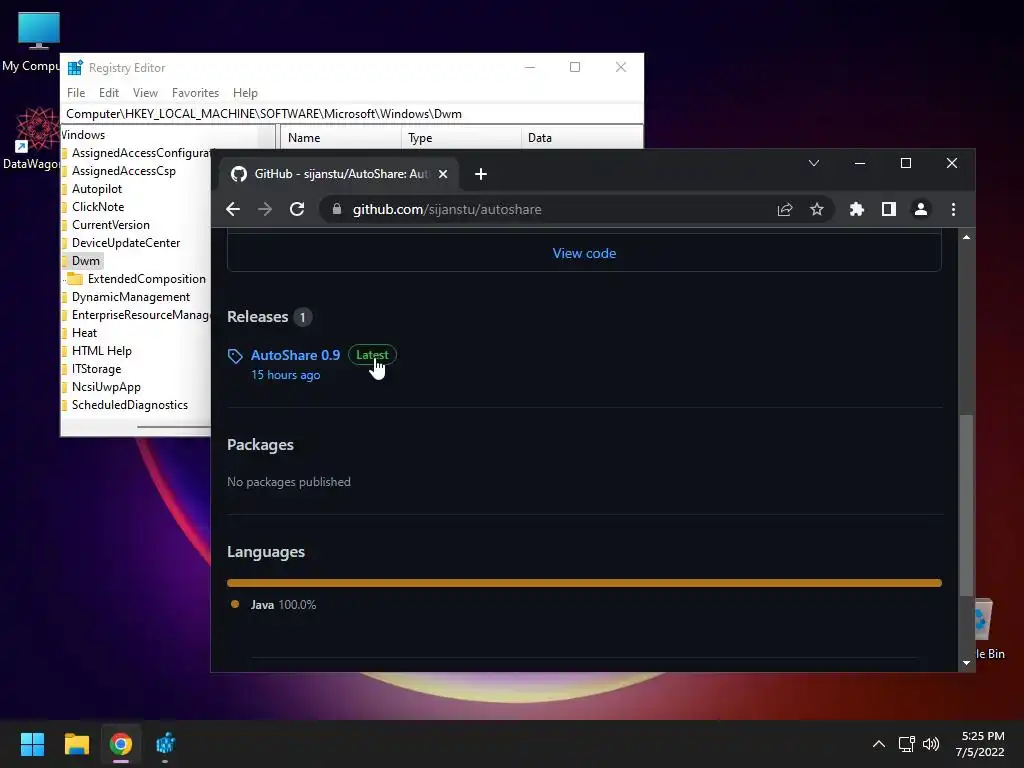The height and width of the screenshot is (768, 1024).
Task: Open the File menu in Registry Editor
Action: [x=76, y=93]
